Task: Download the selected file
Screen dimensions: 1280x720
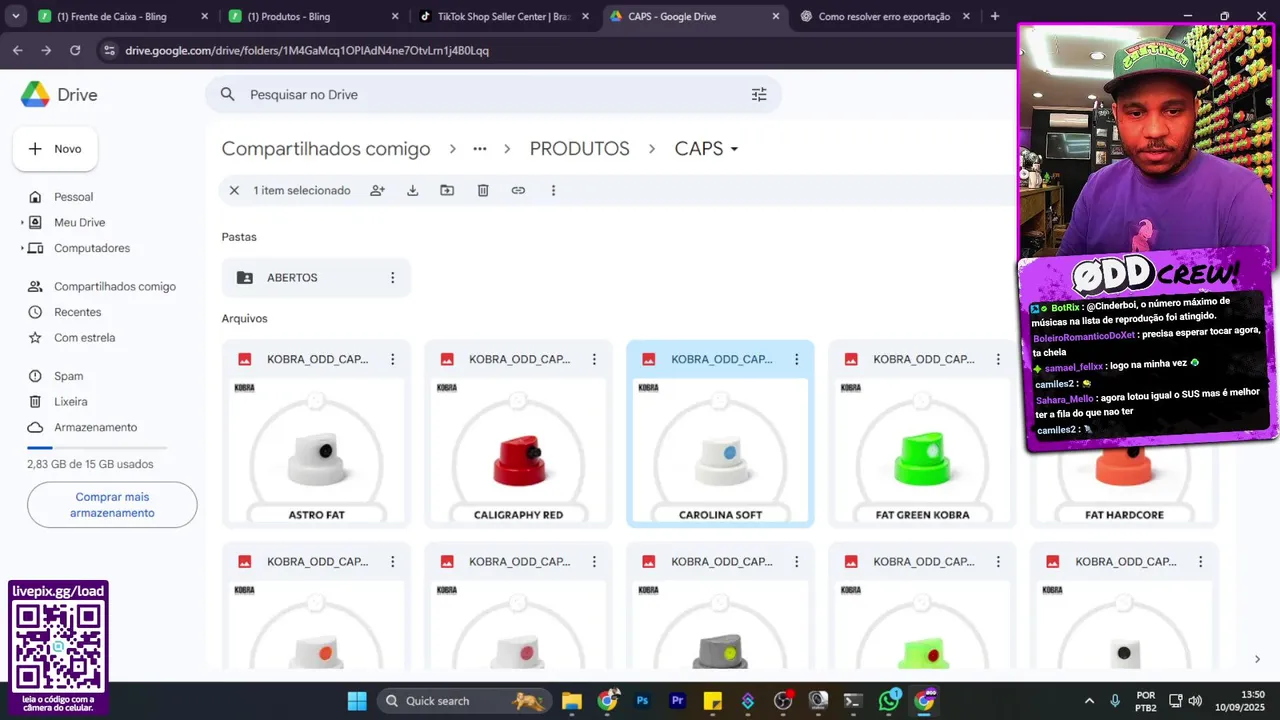Action: [412, 190]
